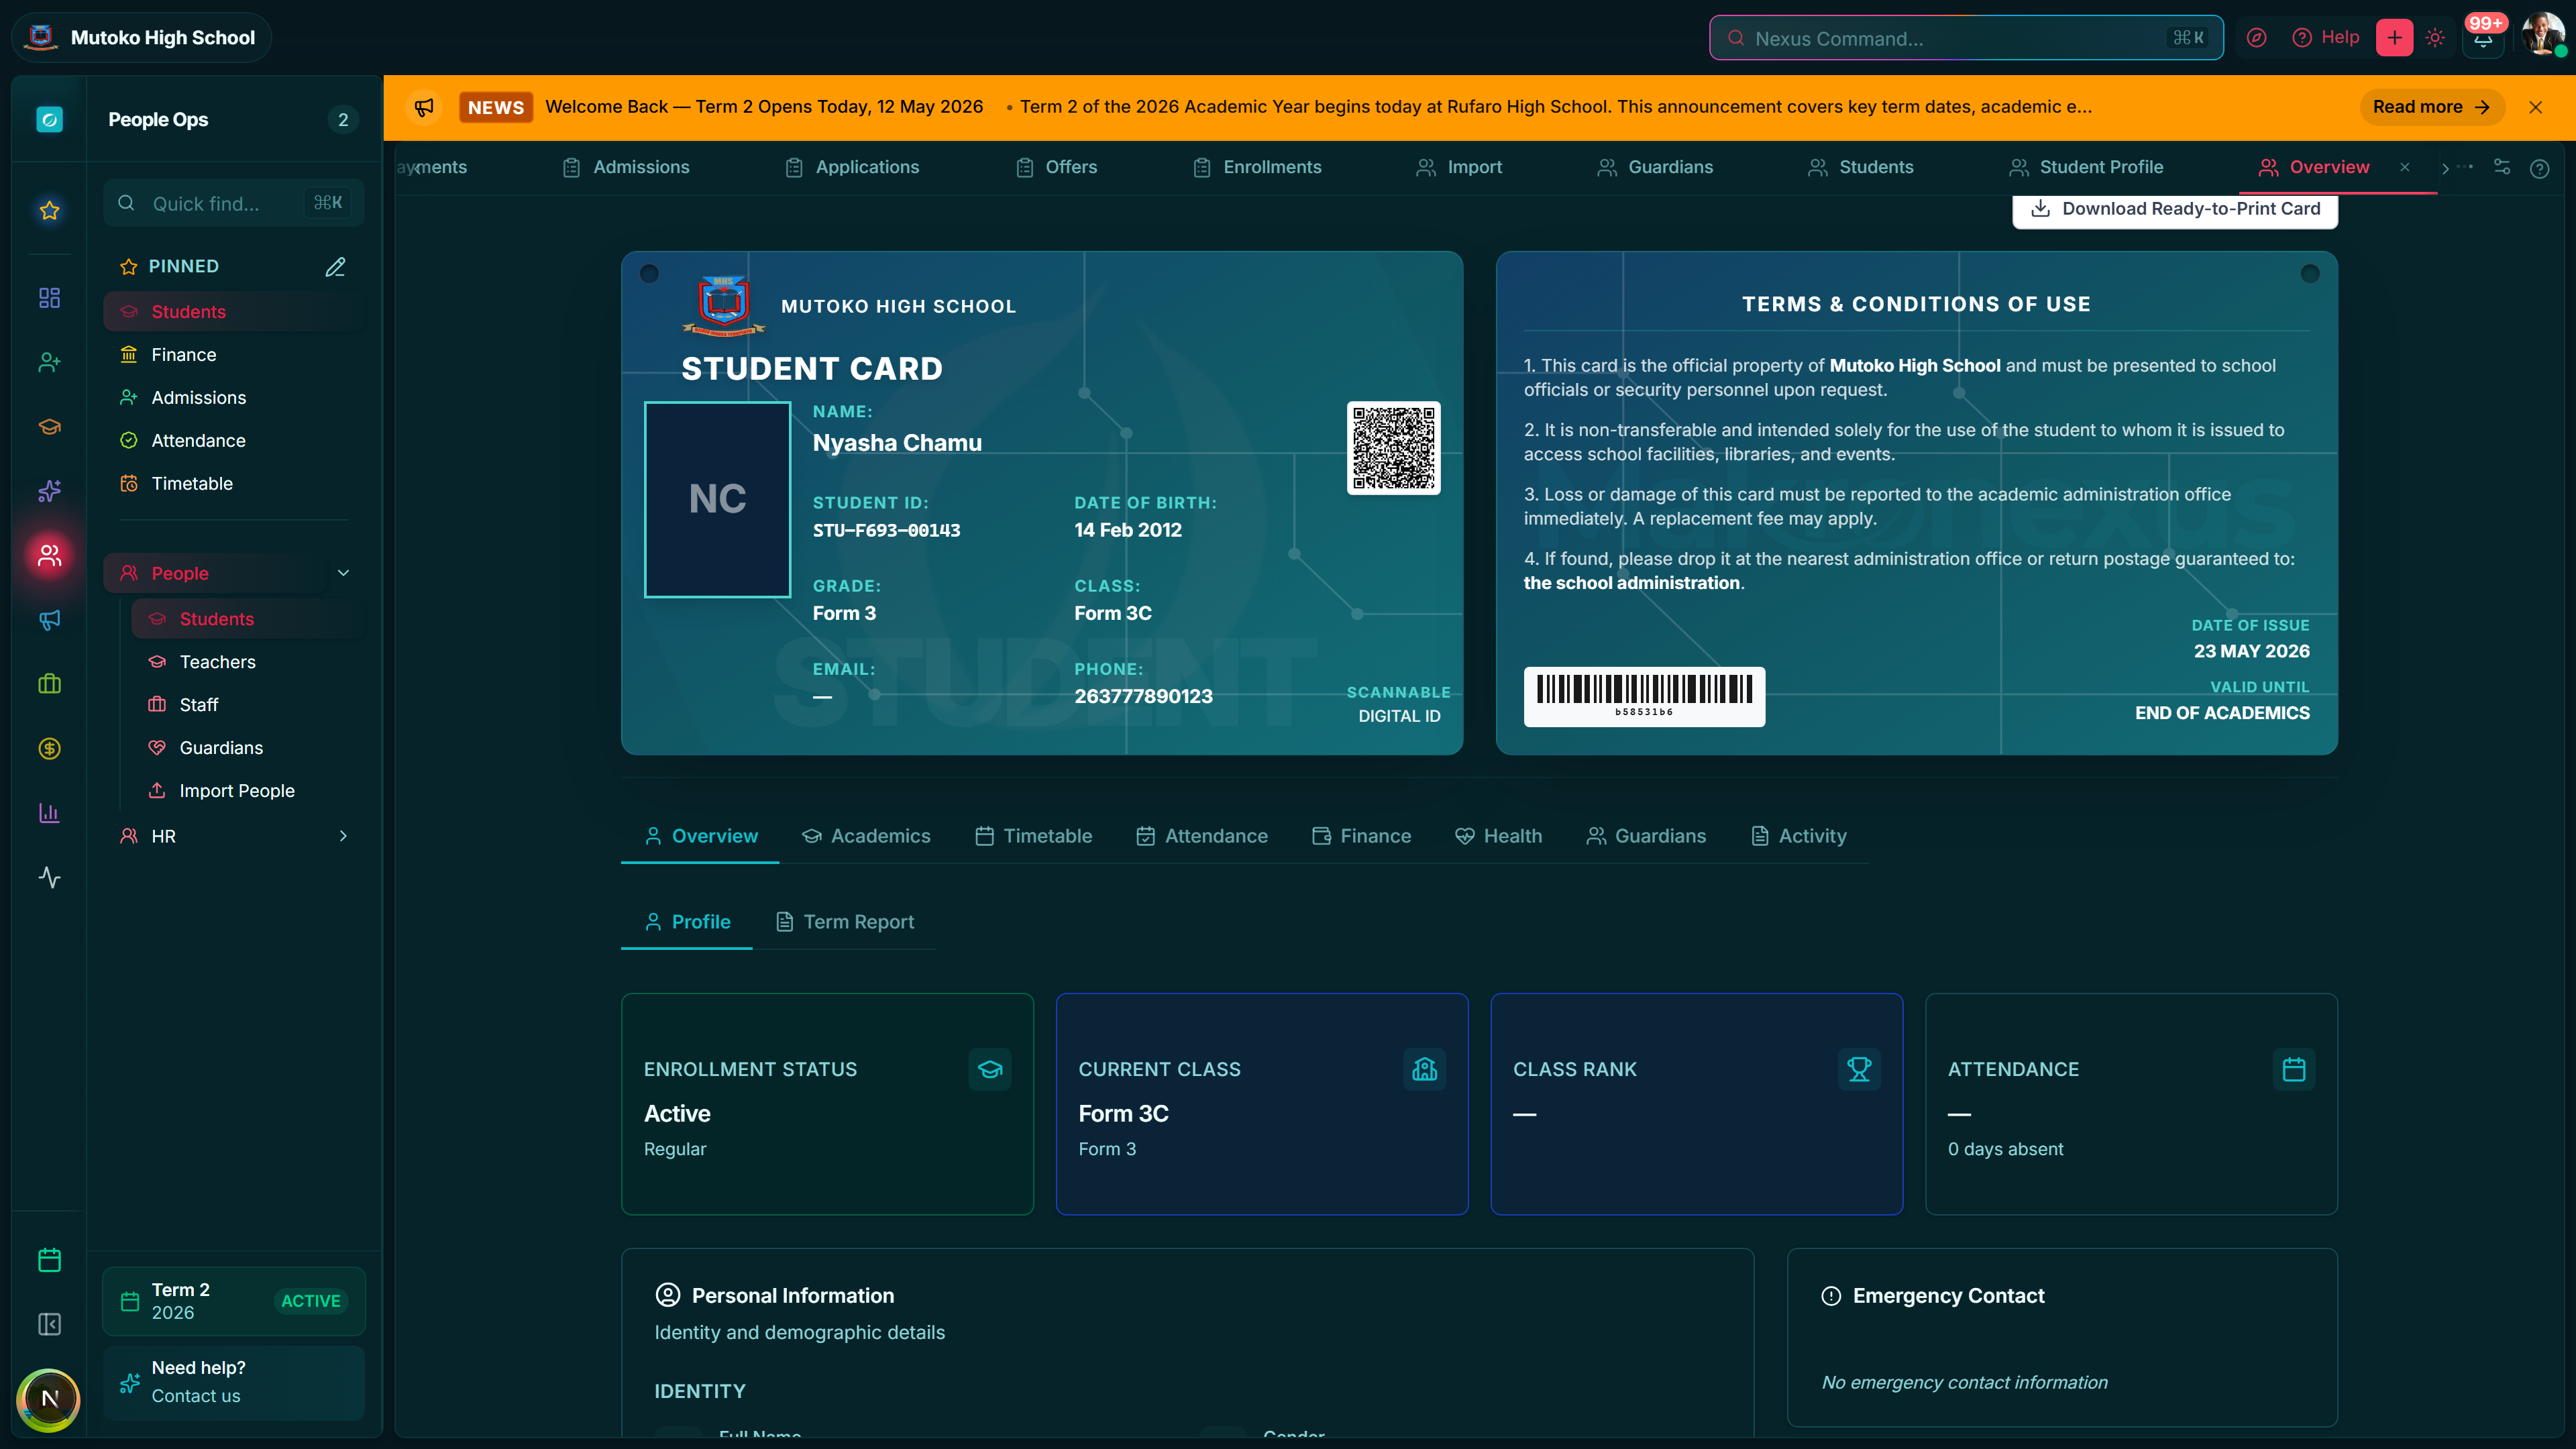Viewport: 2576px width, 1449px height.
Task: Open the compass explore icon
Action: point(2257,38)
